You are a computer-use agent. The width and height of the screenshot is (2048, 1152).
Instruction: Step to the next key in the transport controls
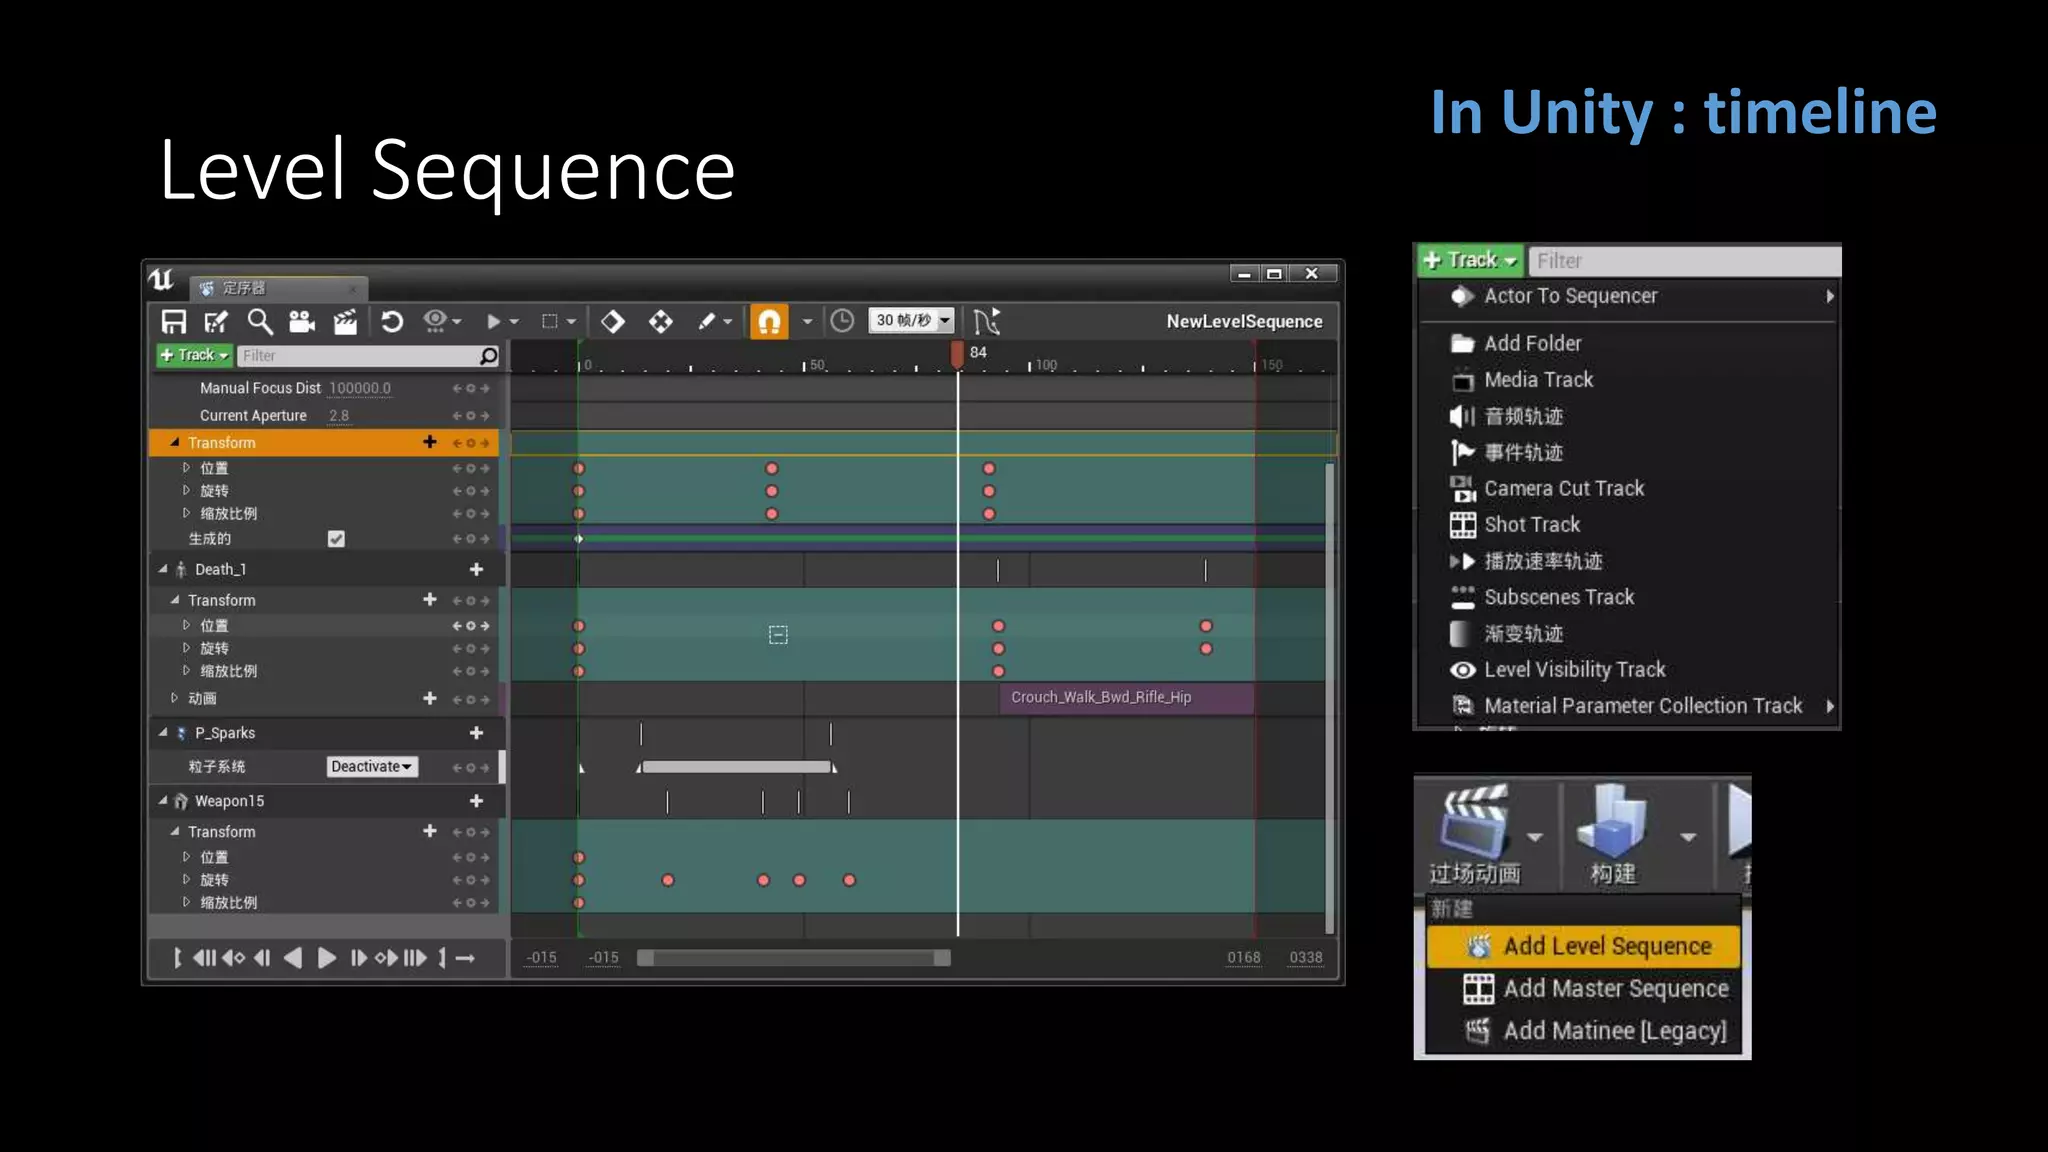386,958
